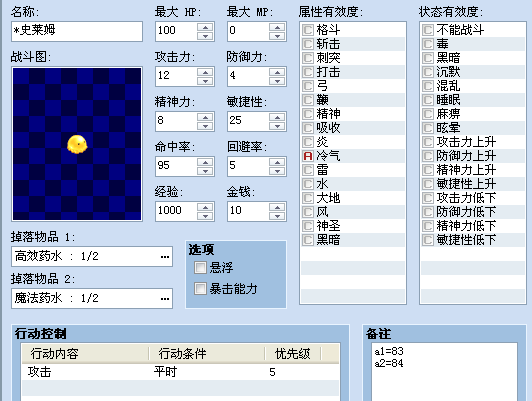Click the 睡眠 state rank icon
This screenshot has height=401, width=532.
pos(428,100)
